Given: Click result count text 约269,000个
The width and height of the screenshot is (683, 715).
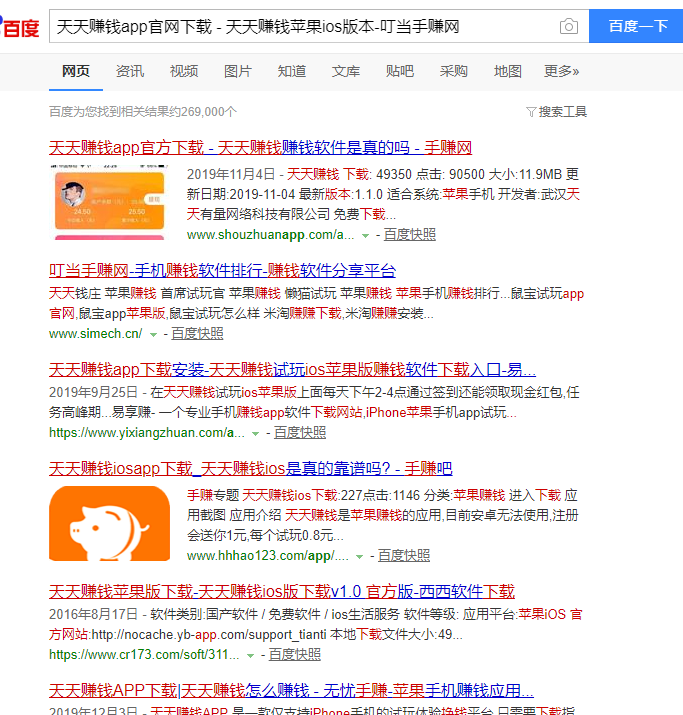Looking at the screenshot, I should point(203,112).
